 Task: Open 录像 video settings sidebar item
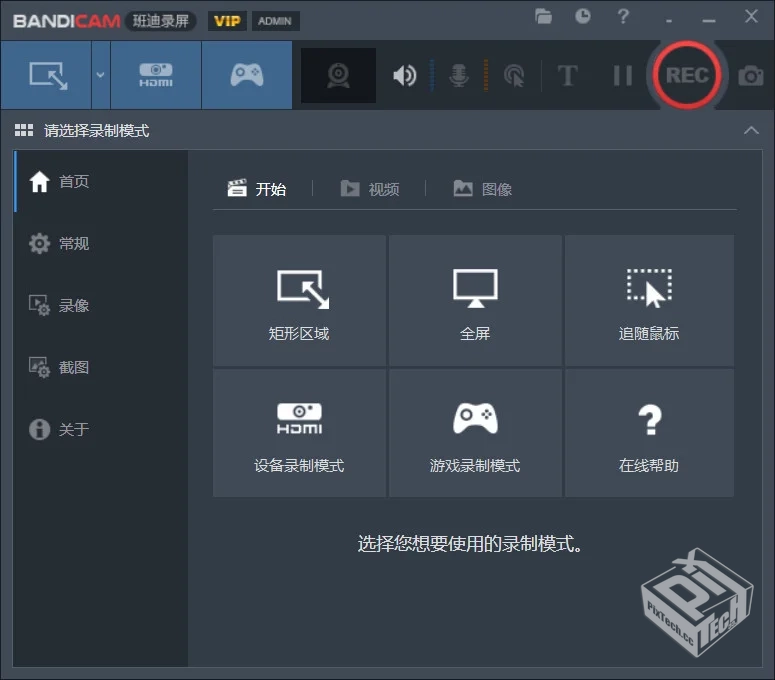(101, 305)
